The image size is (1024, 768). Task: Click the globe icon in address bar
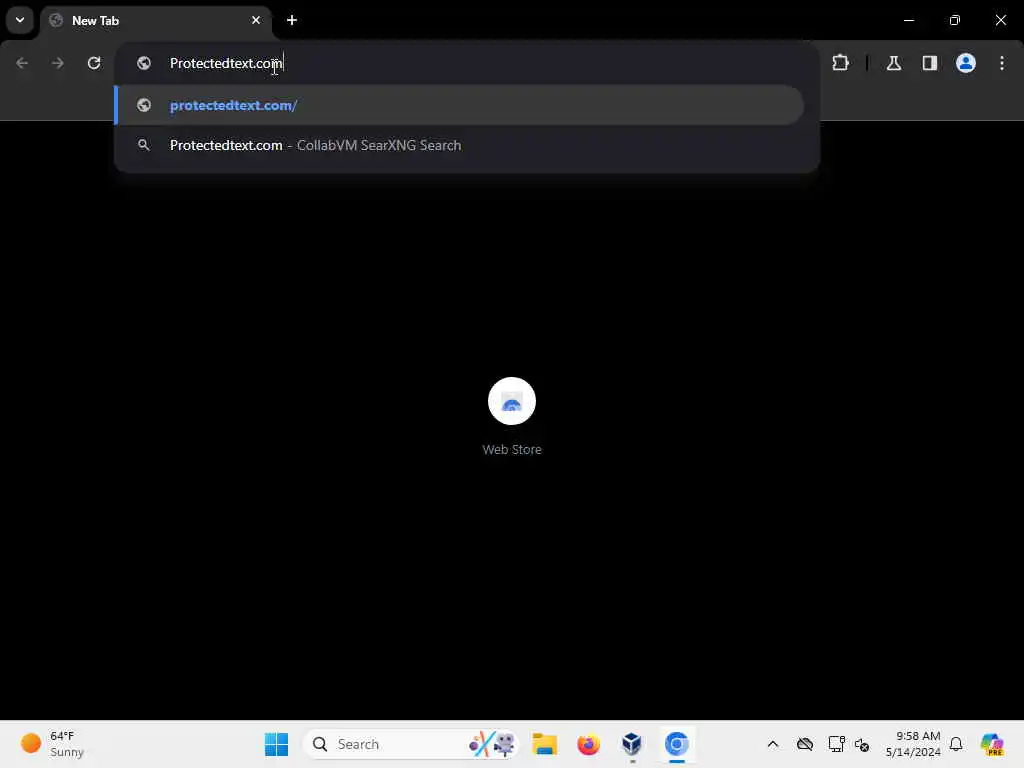144,63
